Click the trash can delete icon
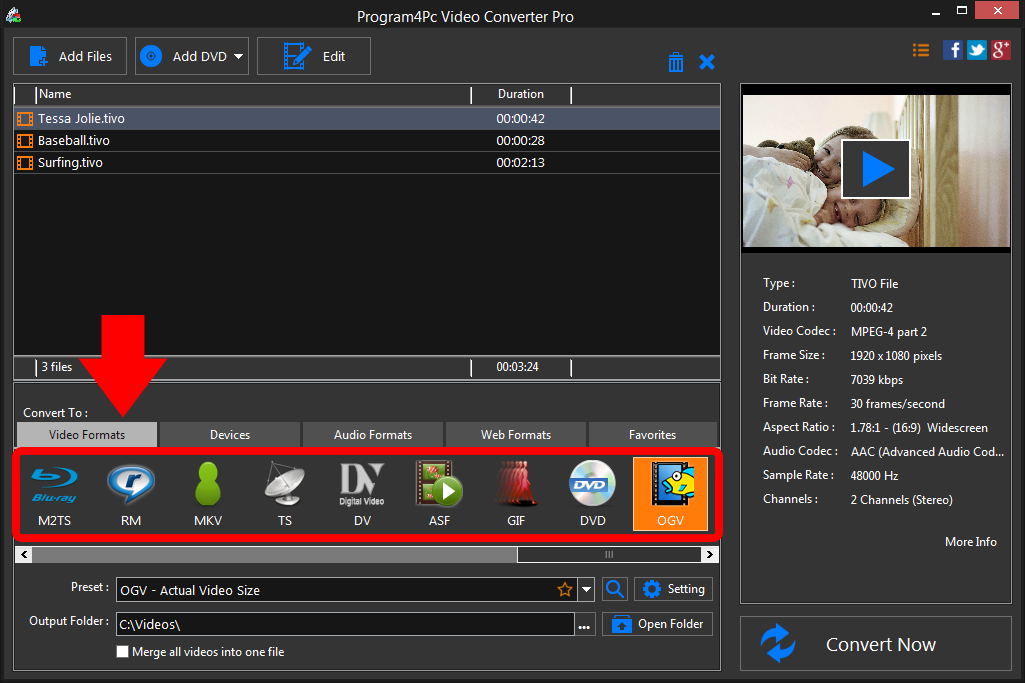This screenshot has height=683, width=1025. [676, 62]
